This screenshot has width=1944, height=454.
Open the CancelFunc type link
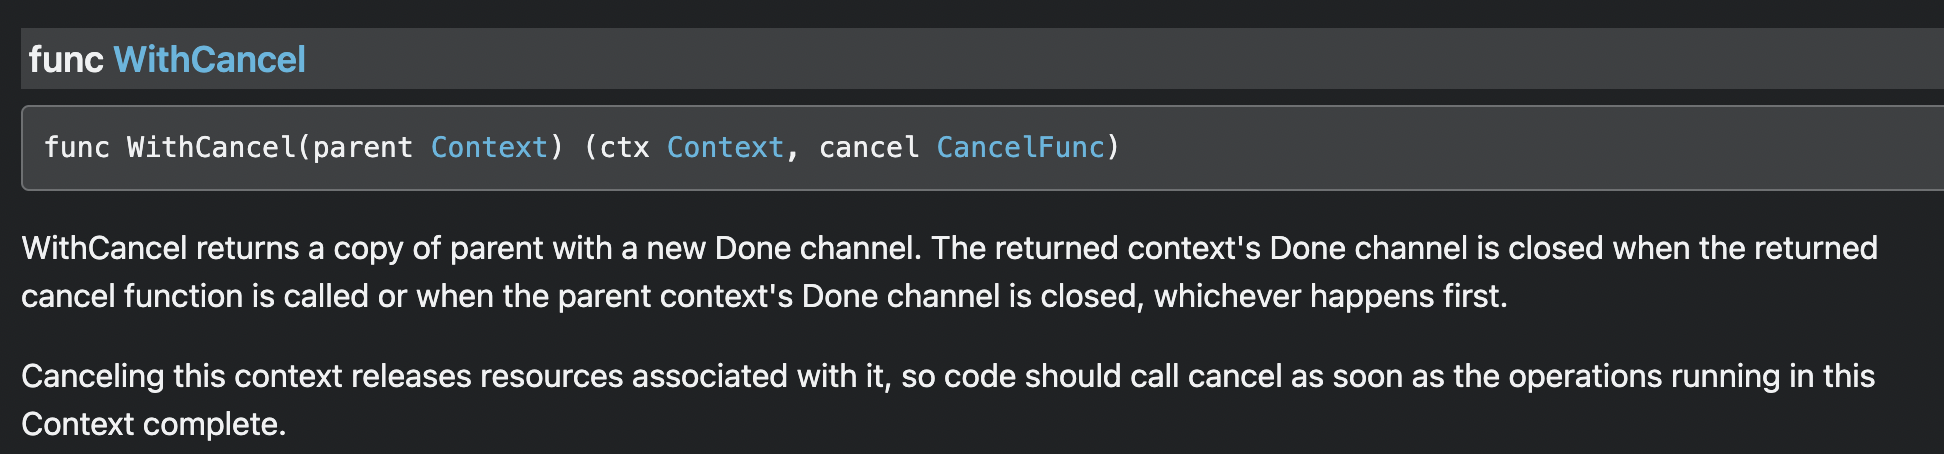click(1020, 147)
